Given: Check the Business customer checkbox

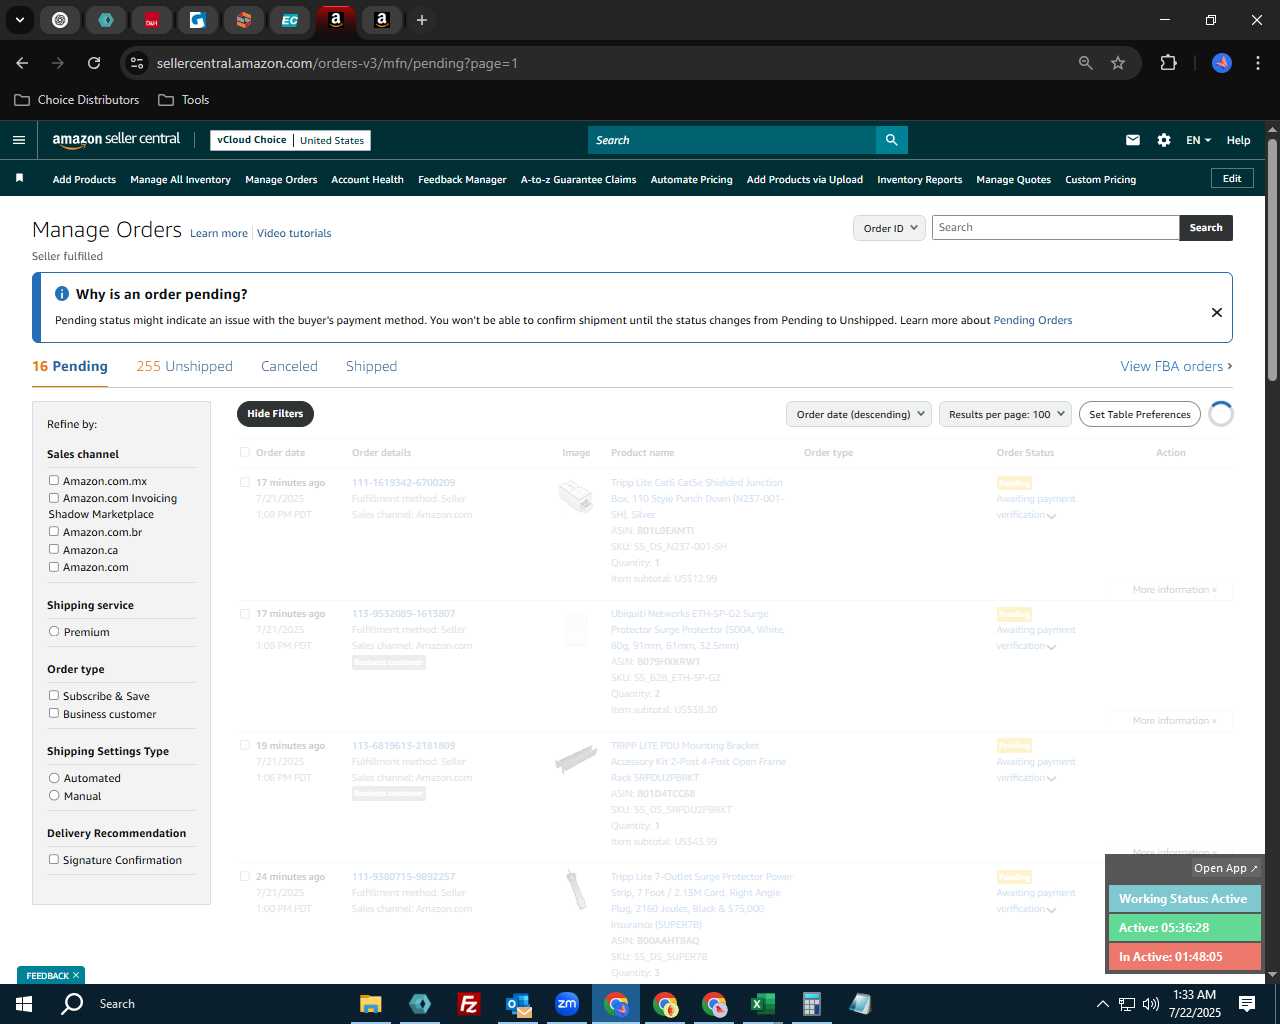Looking at the screenshot, I should coord(54,713).
